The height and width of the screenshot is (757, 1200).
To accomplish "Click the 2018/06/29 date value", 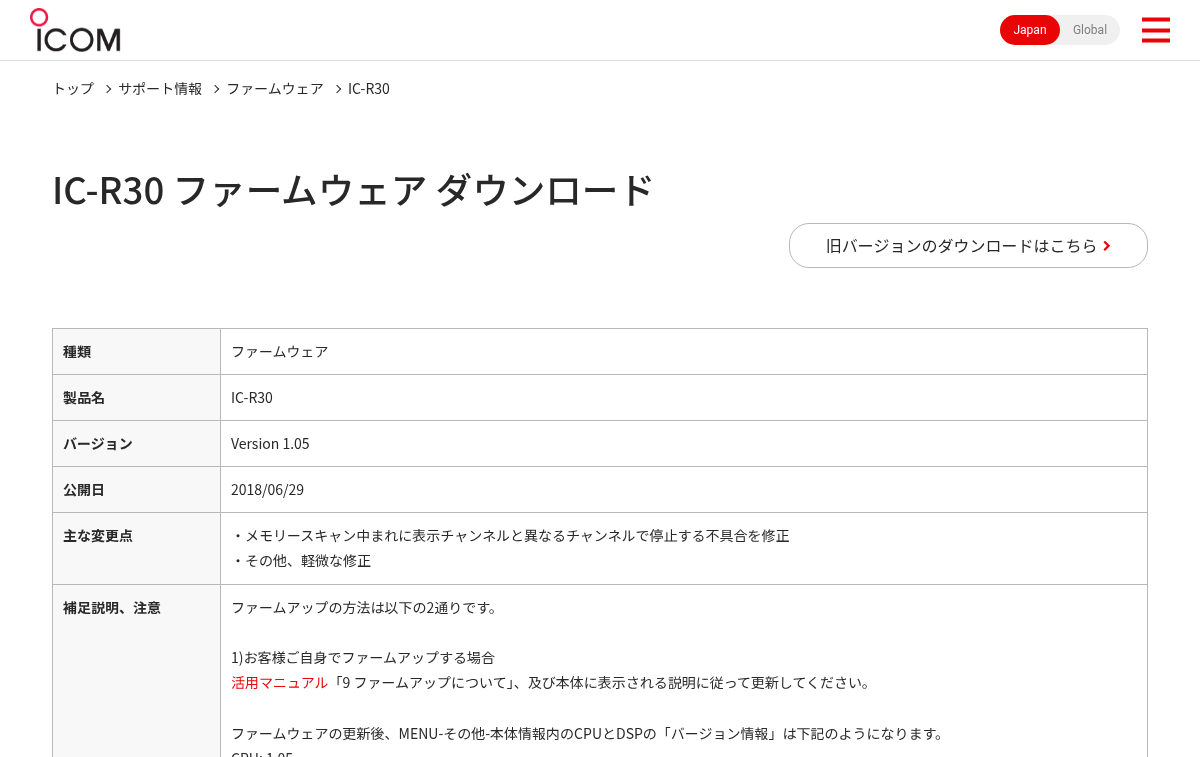I will point(267,489).
